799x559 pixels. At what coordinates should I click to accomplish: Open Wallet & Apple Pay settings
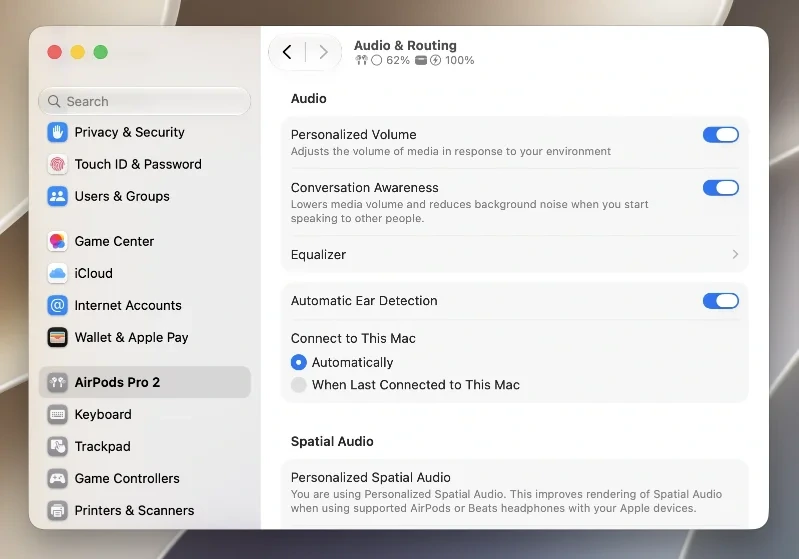(145, 337)
